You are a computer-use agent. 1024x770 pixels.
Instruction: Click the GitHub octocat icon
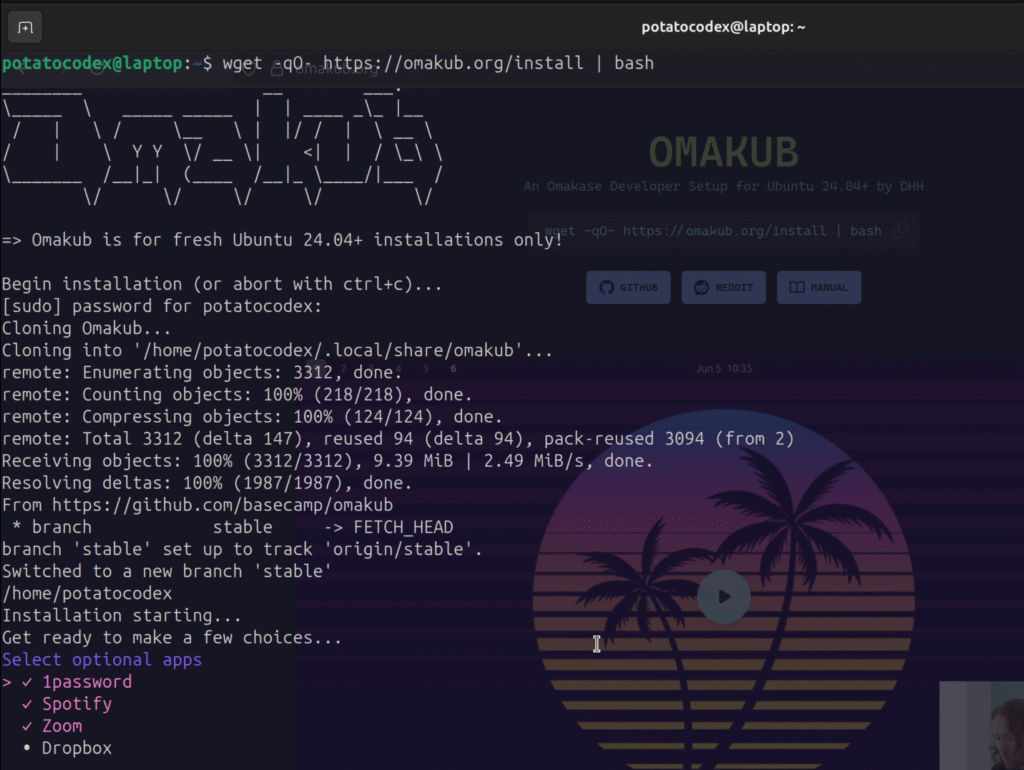607,287
